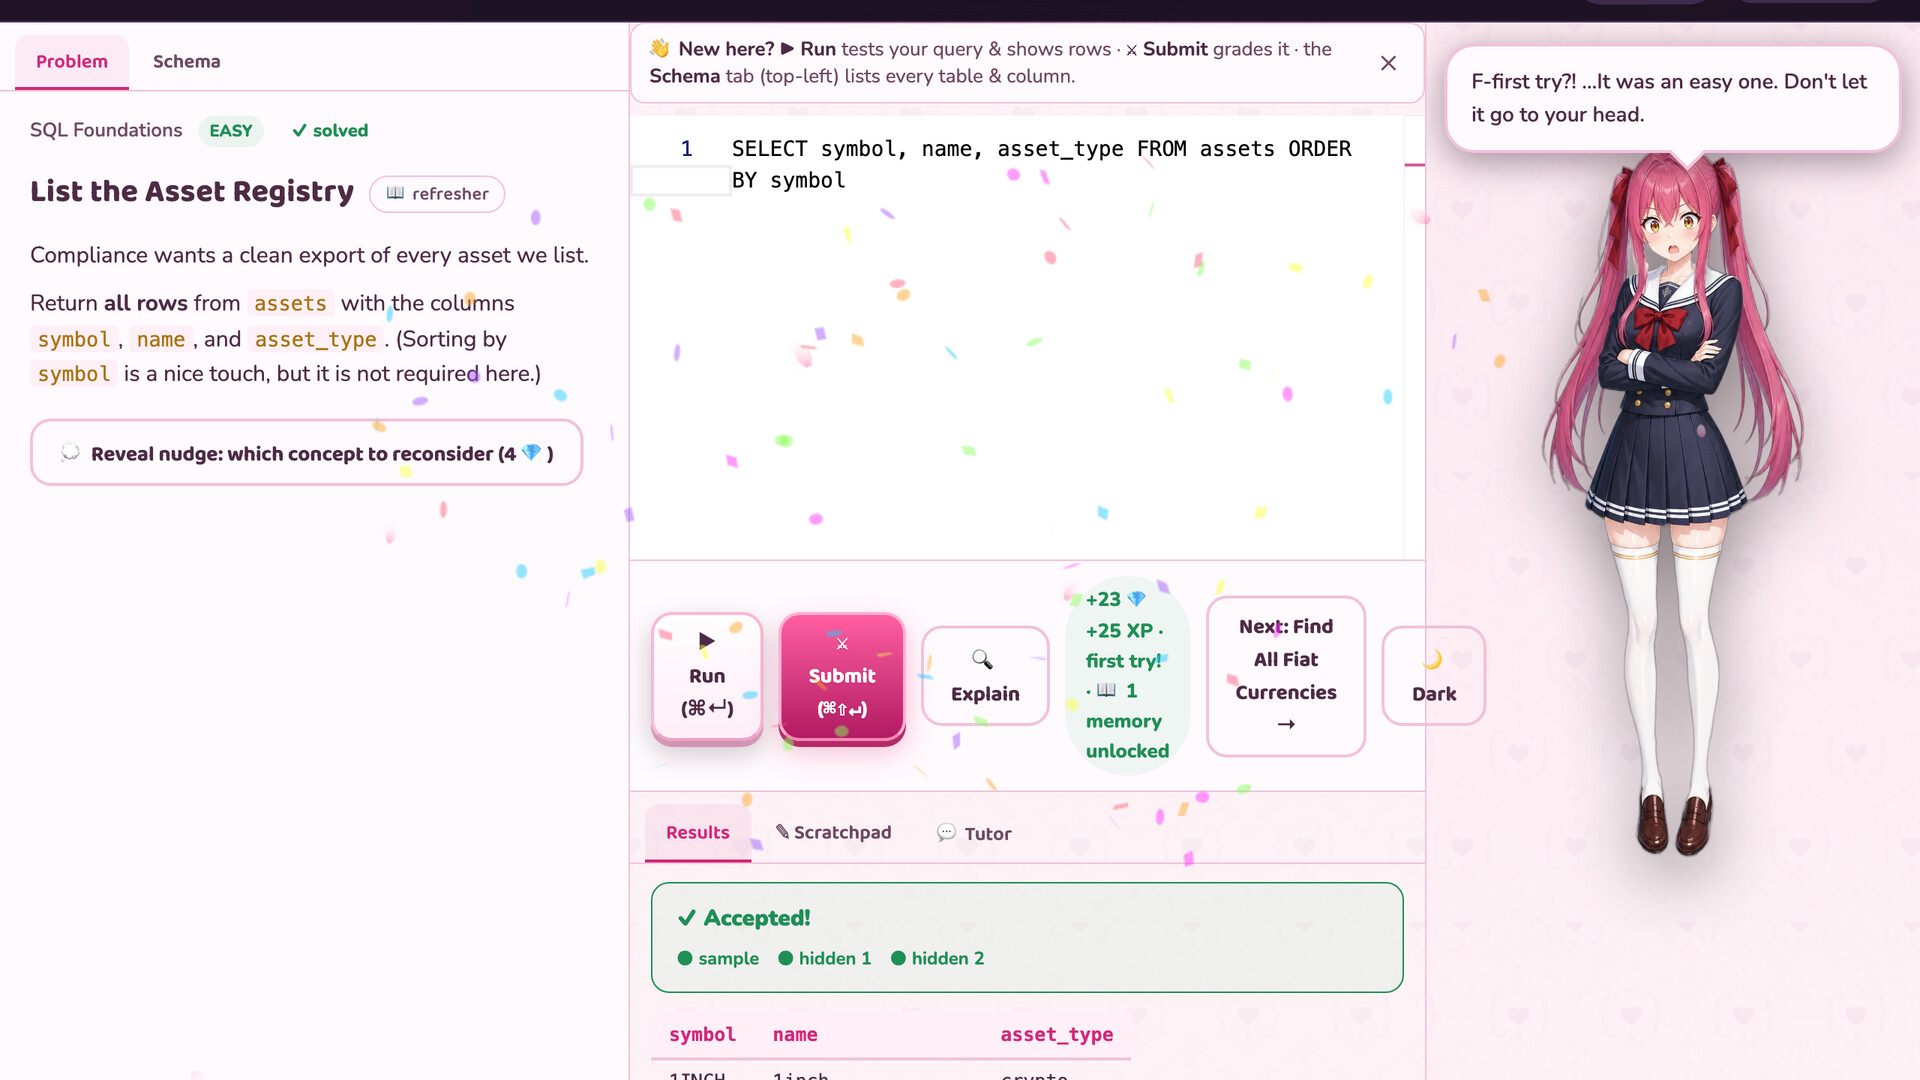The width and height of the screenshot is (1920, 1080).
Task: Click the waving hand icon in tip banner
Action: [x=660, y=49]
